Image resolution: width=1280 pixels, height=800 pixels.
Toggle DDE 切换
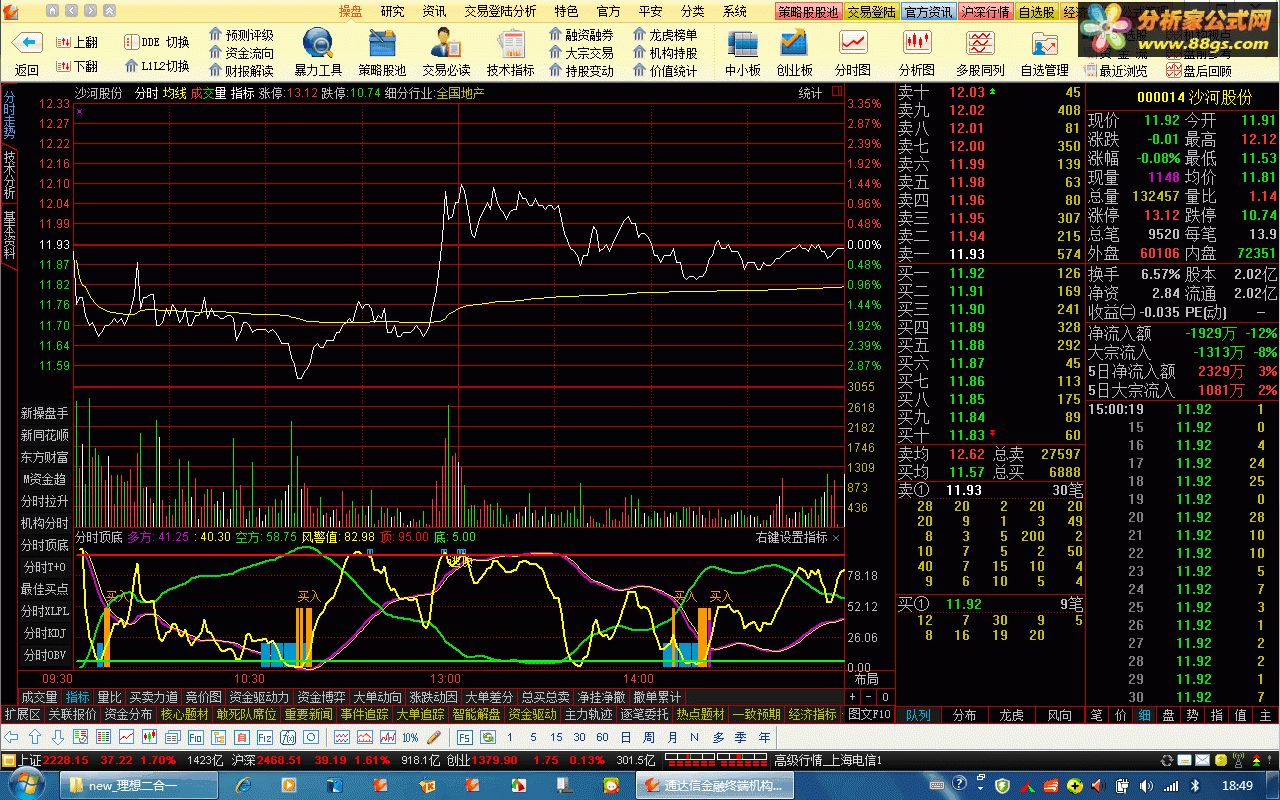click(157, 43)
